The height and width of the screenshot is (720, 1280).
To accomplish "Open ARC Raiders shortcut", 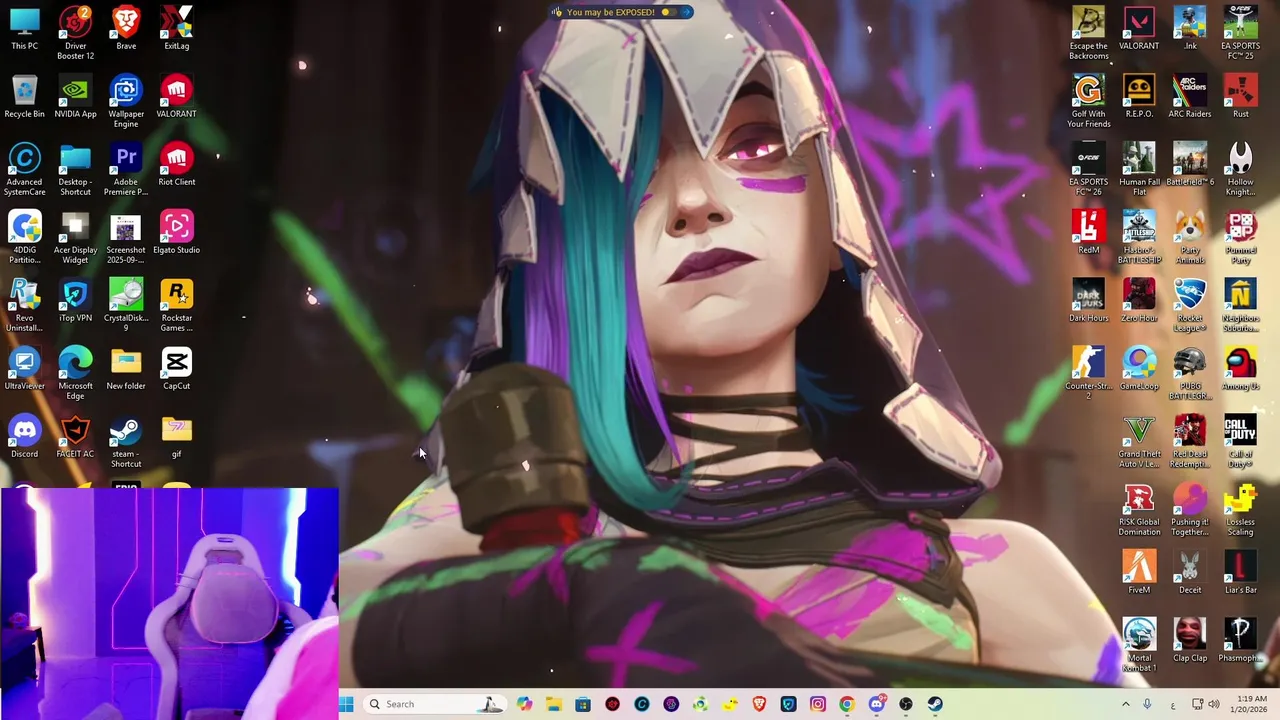I will [1189, 96].
